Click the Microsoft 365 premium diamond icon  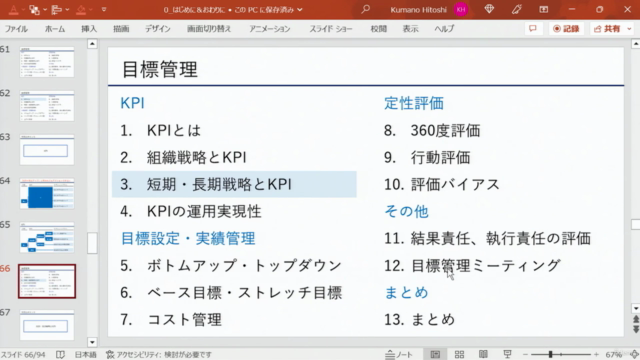click(489, 9)
